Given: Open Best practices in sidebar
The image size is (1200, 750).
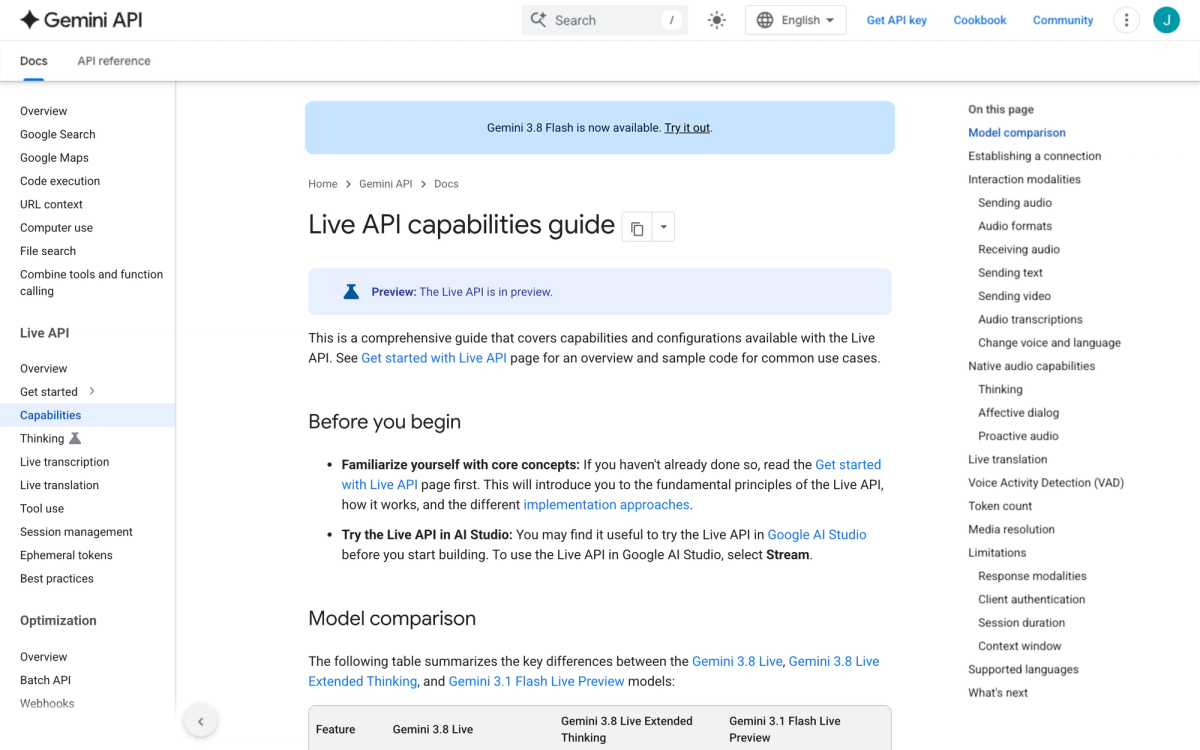Looking at the screenshot, I should tap(57, 579).
